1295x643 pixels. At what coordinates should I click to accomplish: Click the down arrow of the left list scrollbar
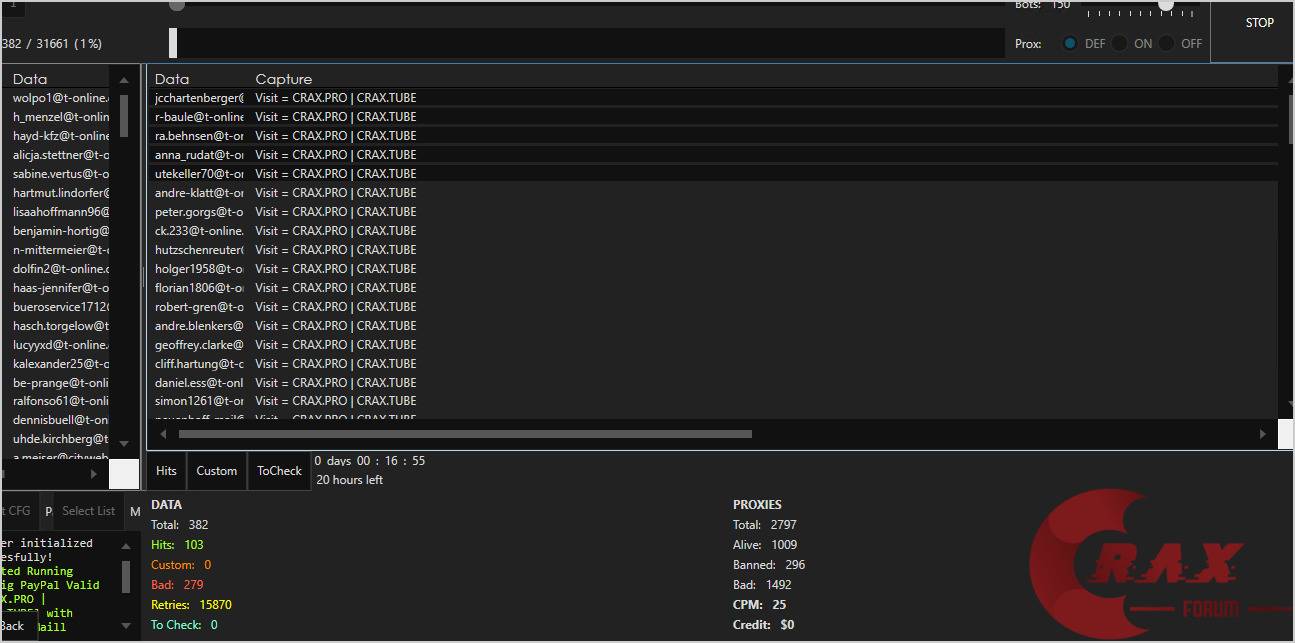pos(124,443)
